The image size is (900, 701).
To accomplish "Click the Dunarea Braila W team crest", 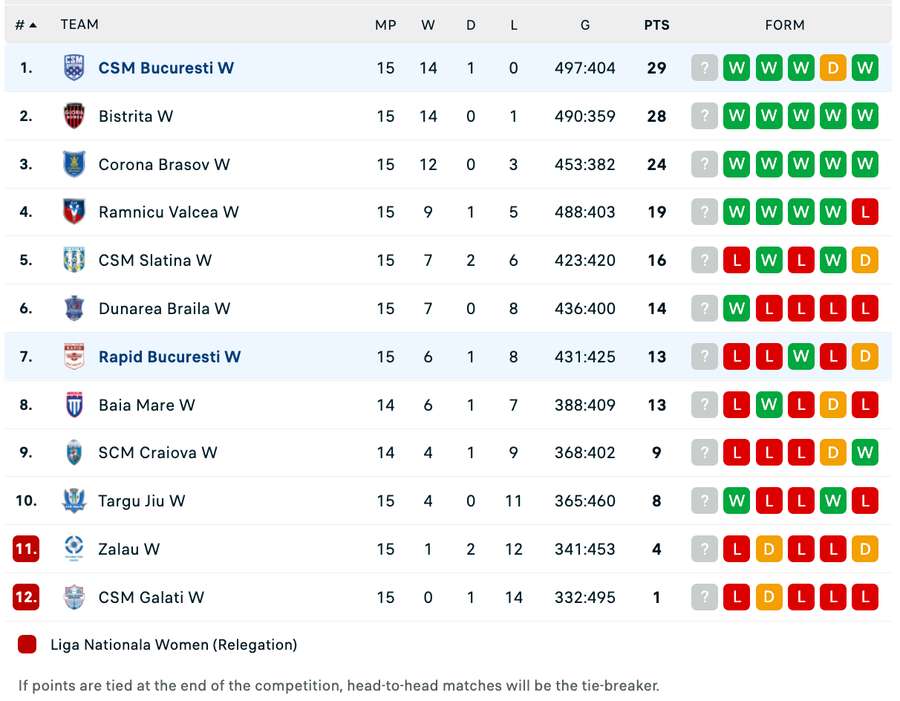I will coord(74,308).
